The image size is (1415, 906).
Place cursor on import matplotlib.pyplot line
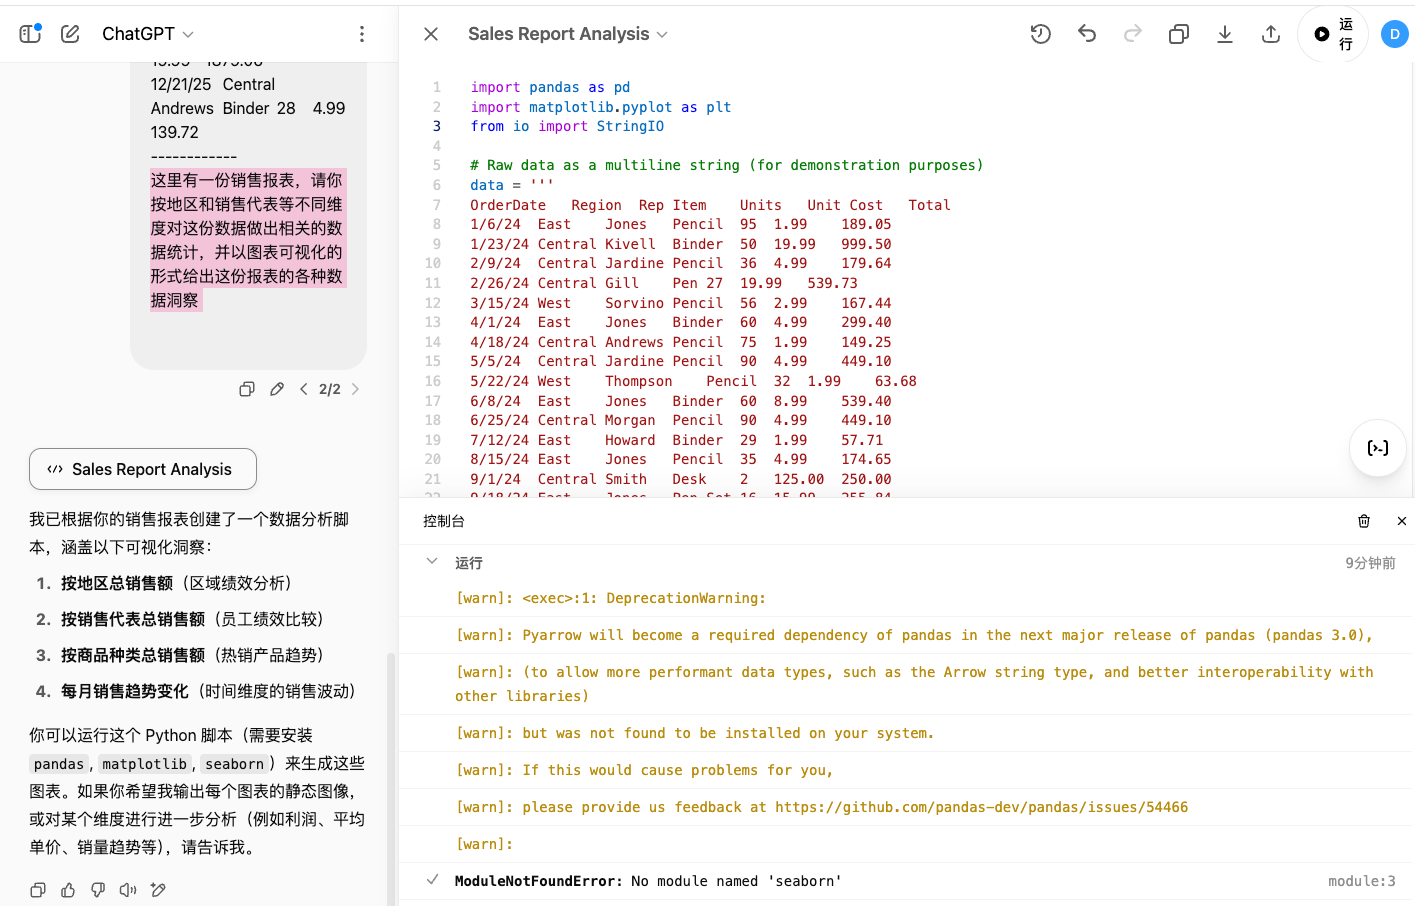pos(601,107)
